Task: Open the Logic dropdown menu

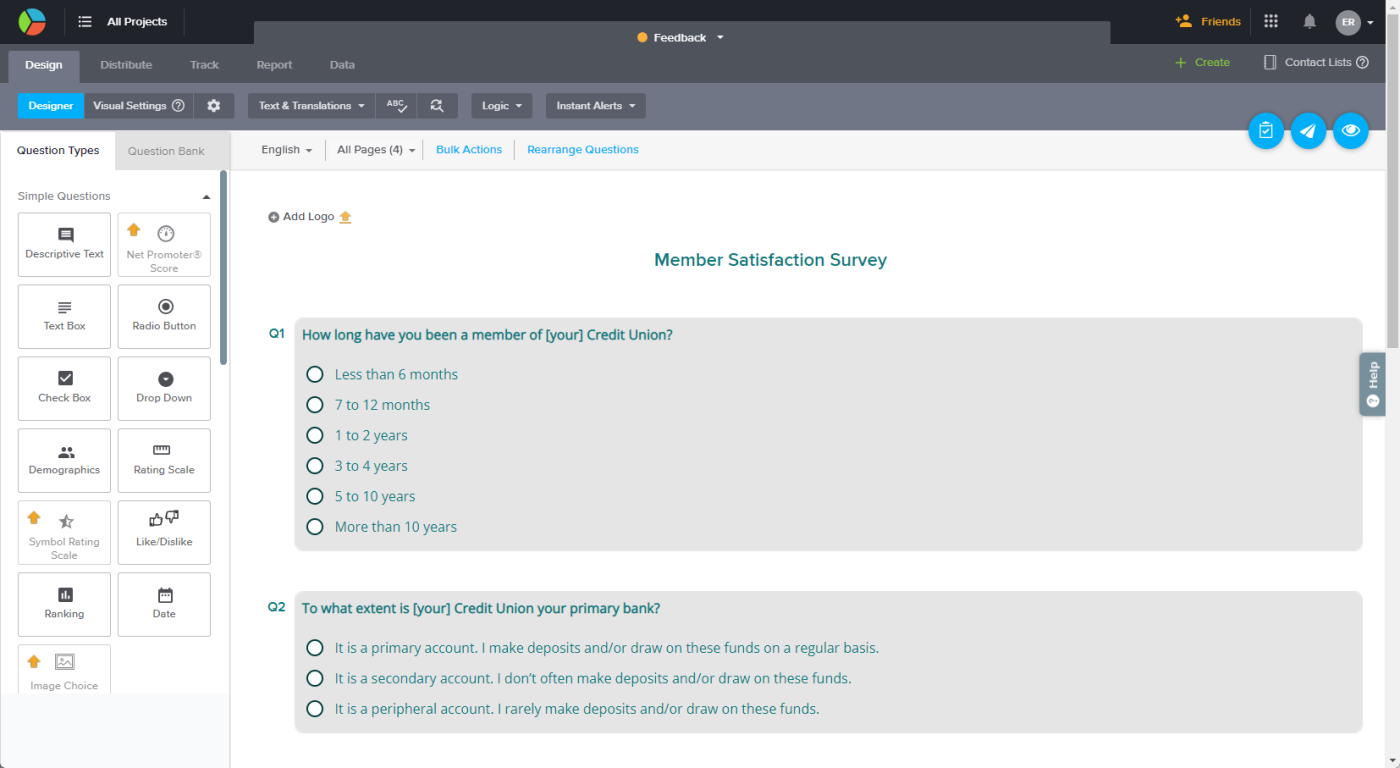Action: (x=502, y=106)
